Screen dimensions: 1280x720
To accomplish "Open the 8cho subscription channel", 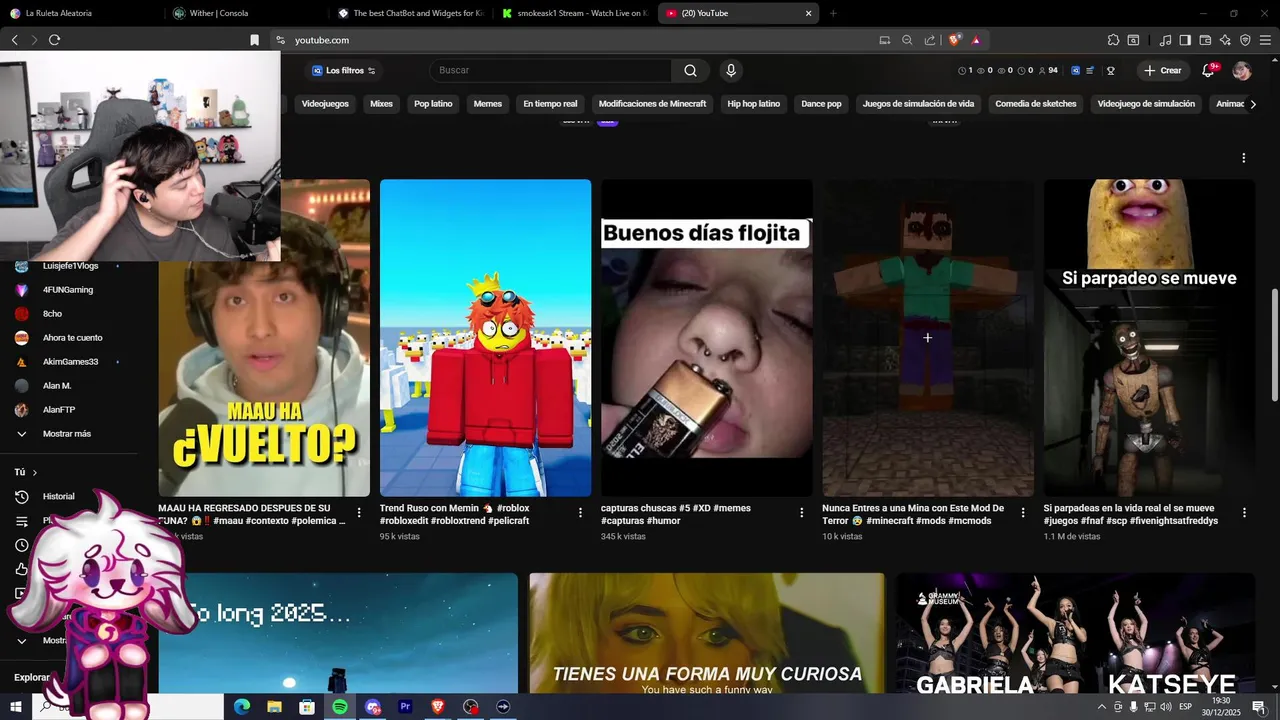I will (x=50, y=314).
